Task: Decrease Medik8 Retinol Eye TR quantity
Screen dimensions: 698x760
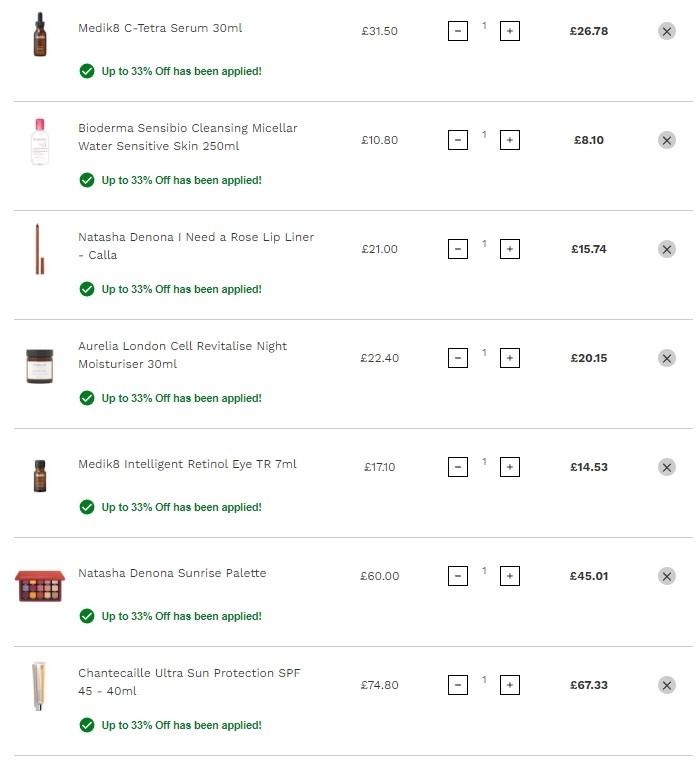Action: [x=458, y=467]
